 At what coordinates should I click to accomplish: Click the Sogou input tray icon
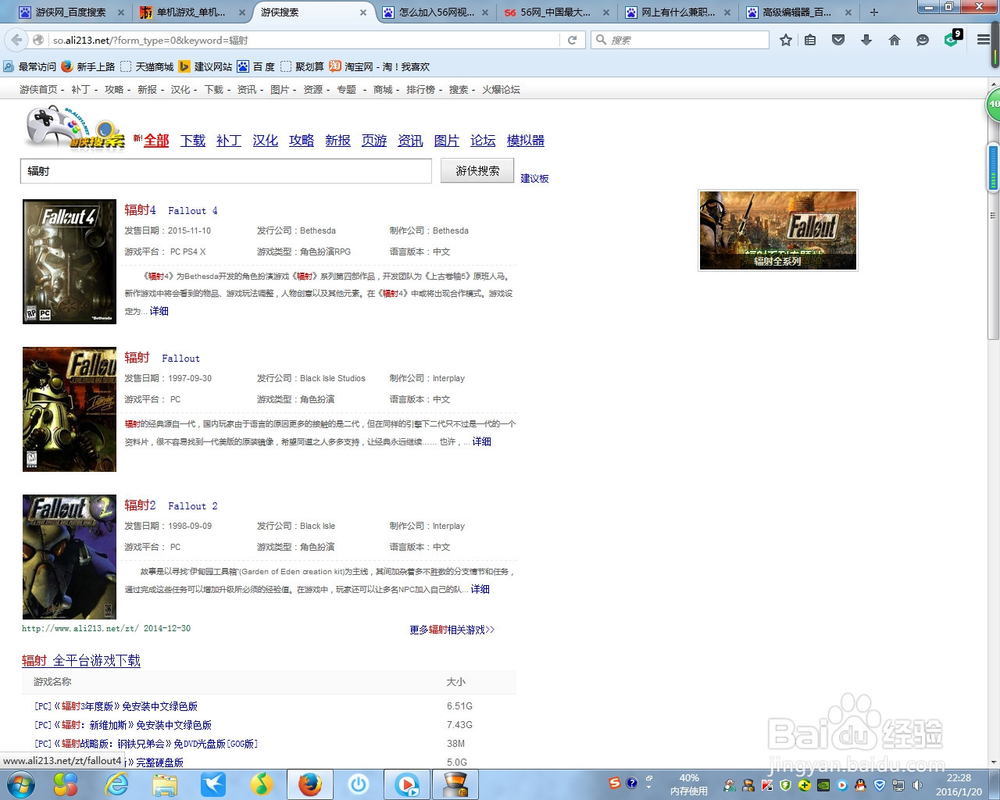click(614, 783)
